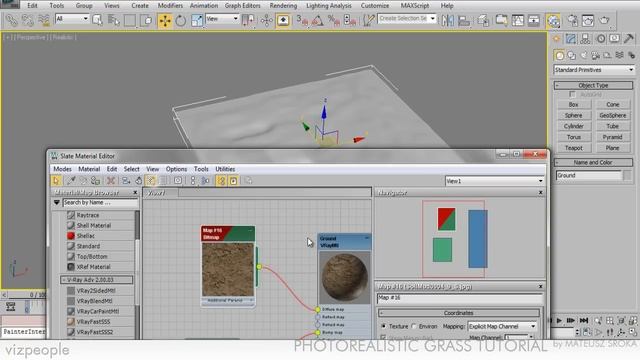Viewport: 640px width, 360px height.
Task: Collapse the V-Ray Adv 2.00.03 group
Action: 97,280
